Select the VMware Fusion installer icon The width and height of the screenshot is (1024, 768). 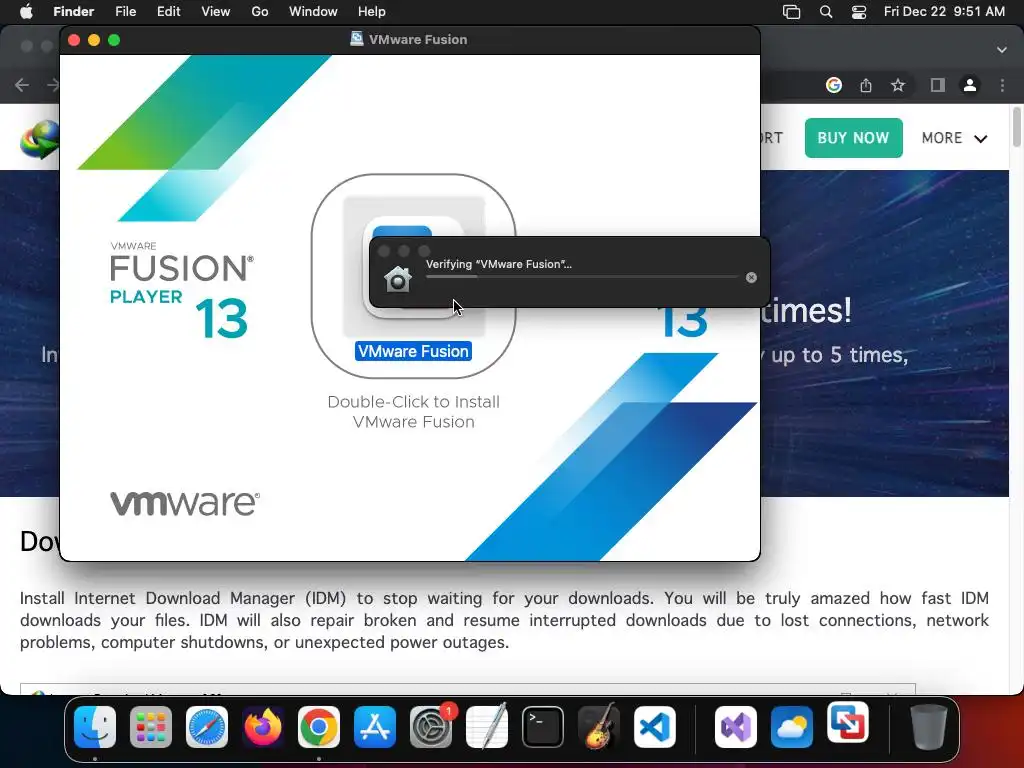pos(413,266)
